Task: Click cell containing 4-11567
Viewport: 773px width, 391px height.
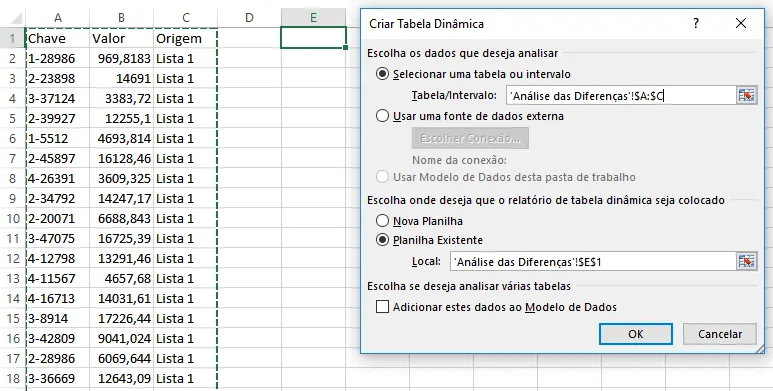Action: click(x=58, y=278)
